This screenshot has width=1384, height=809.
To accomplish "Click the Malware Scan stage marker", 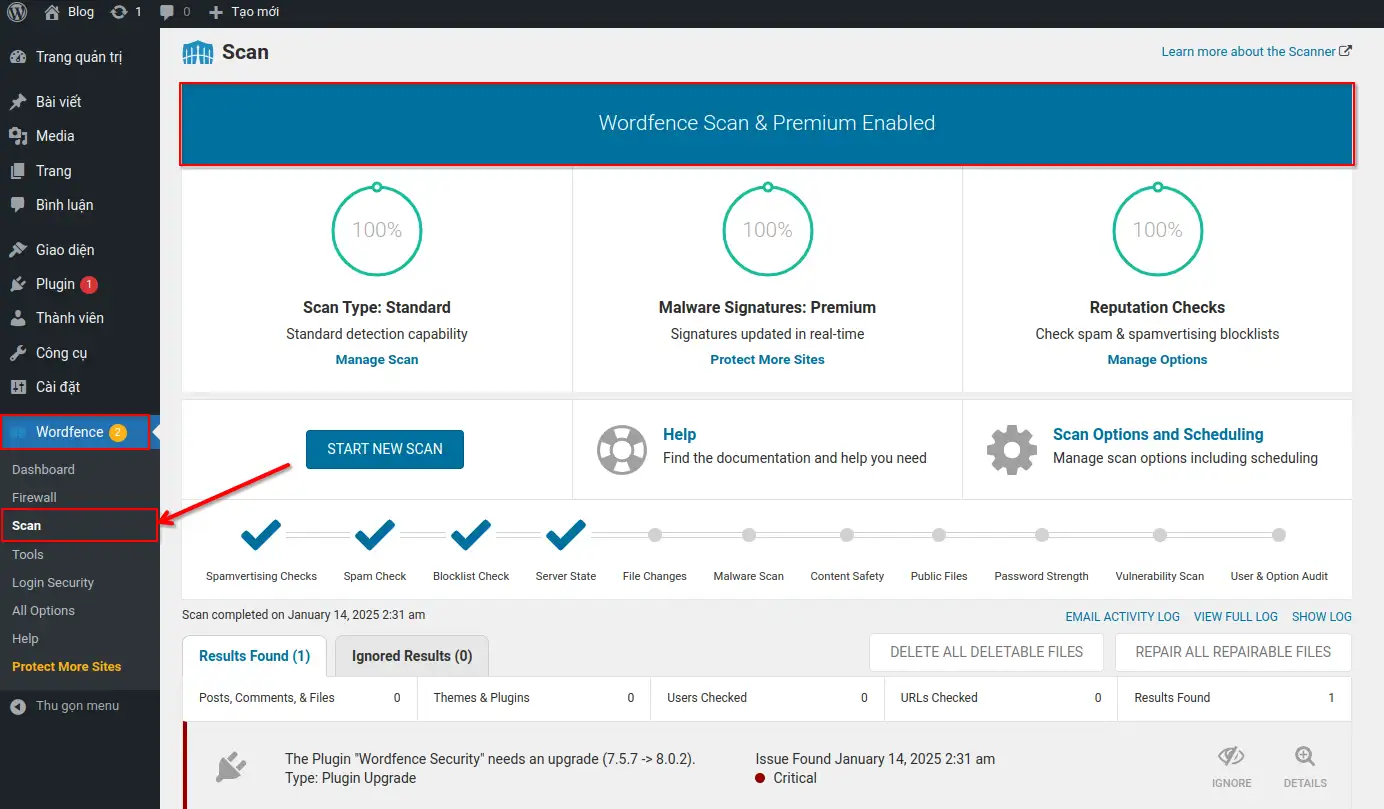I will click(x=748, y=535).
